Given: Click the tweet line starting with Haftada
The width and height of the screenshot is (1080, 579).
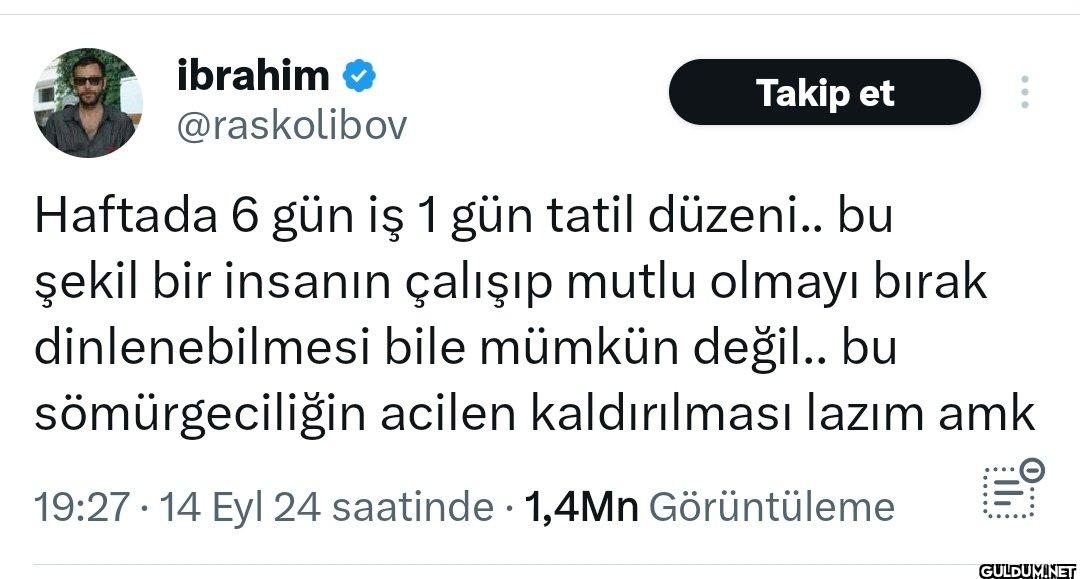Looking at the screenshot, I should click(464, 217).
